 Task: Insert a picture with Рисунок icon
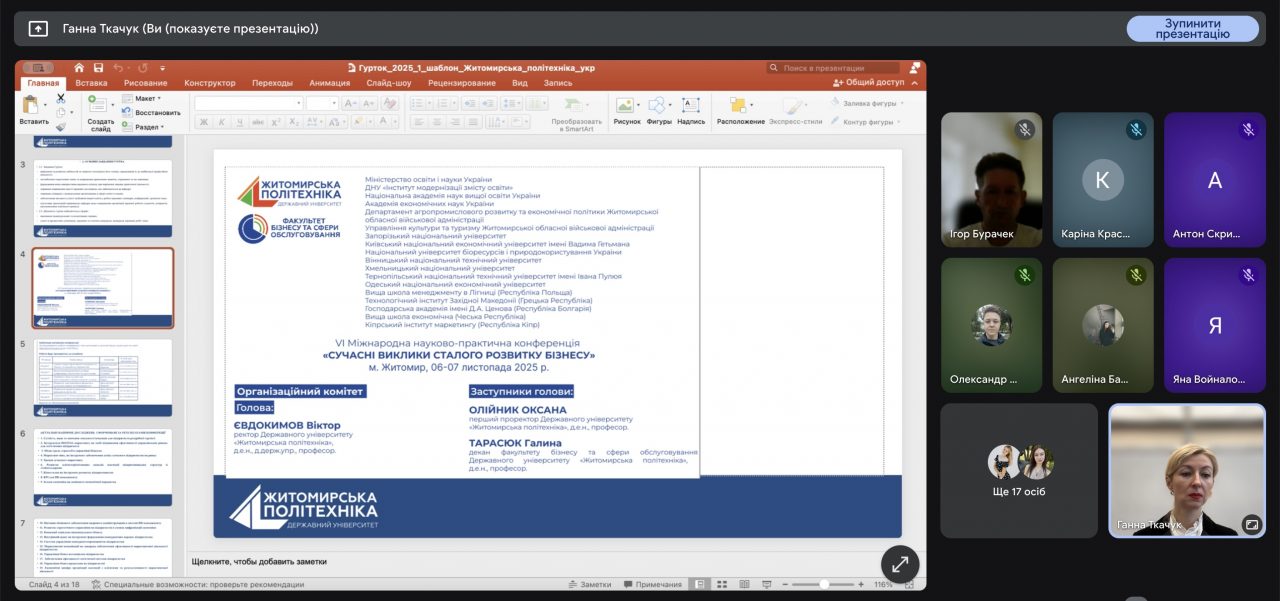pyautogui.click(x=626, y=108)
